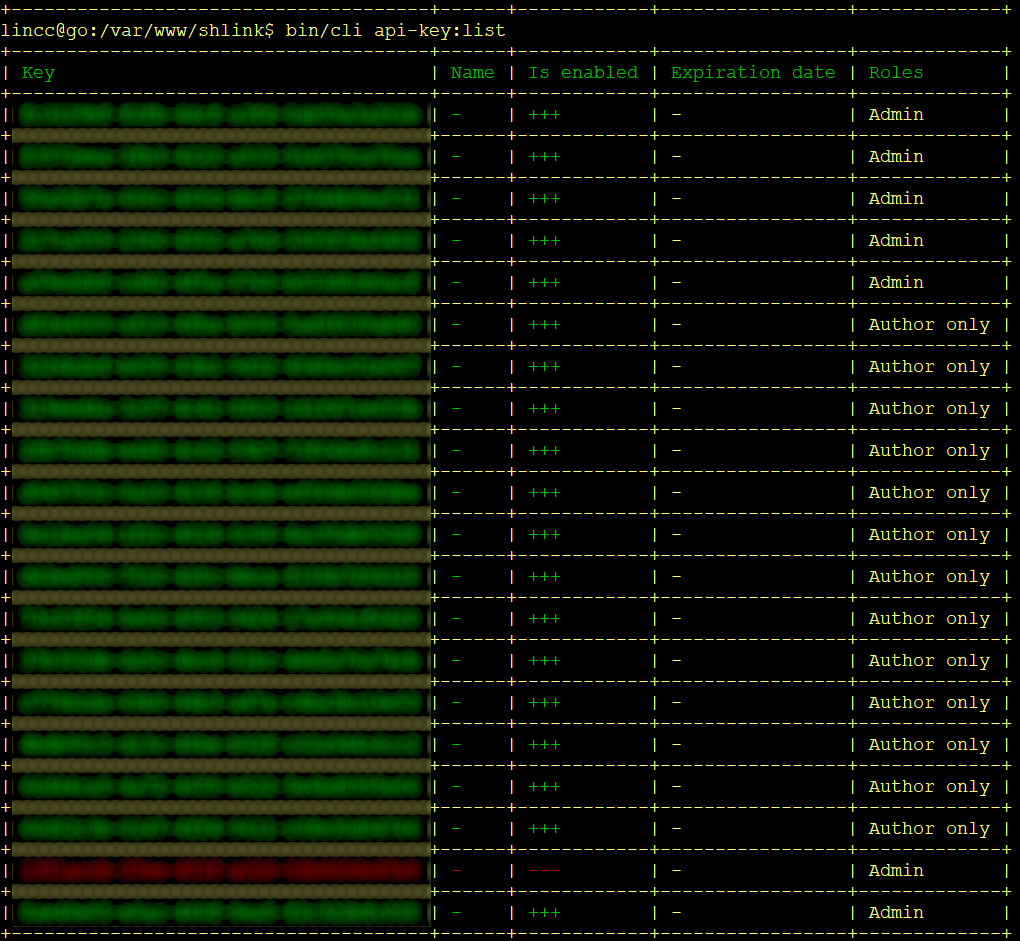Click the "Roles" column header

point(895,72)
